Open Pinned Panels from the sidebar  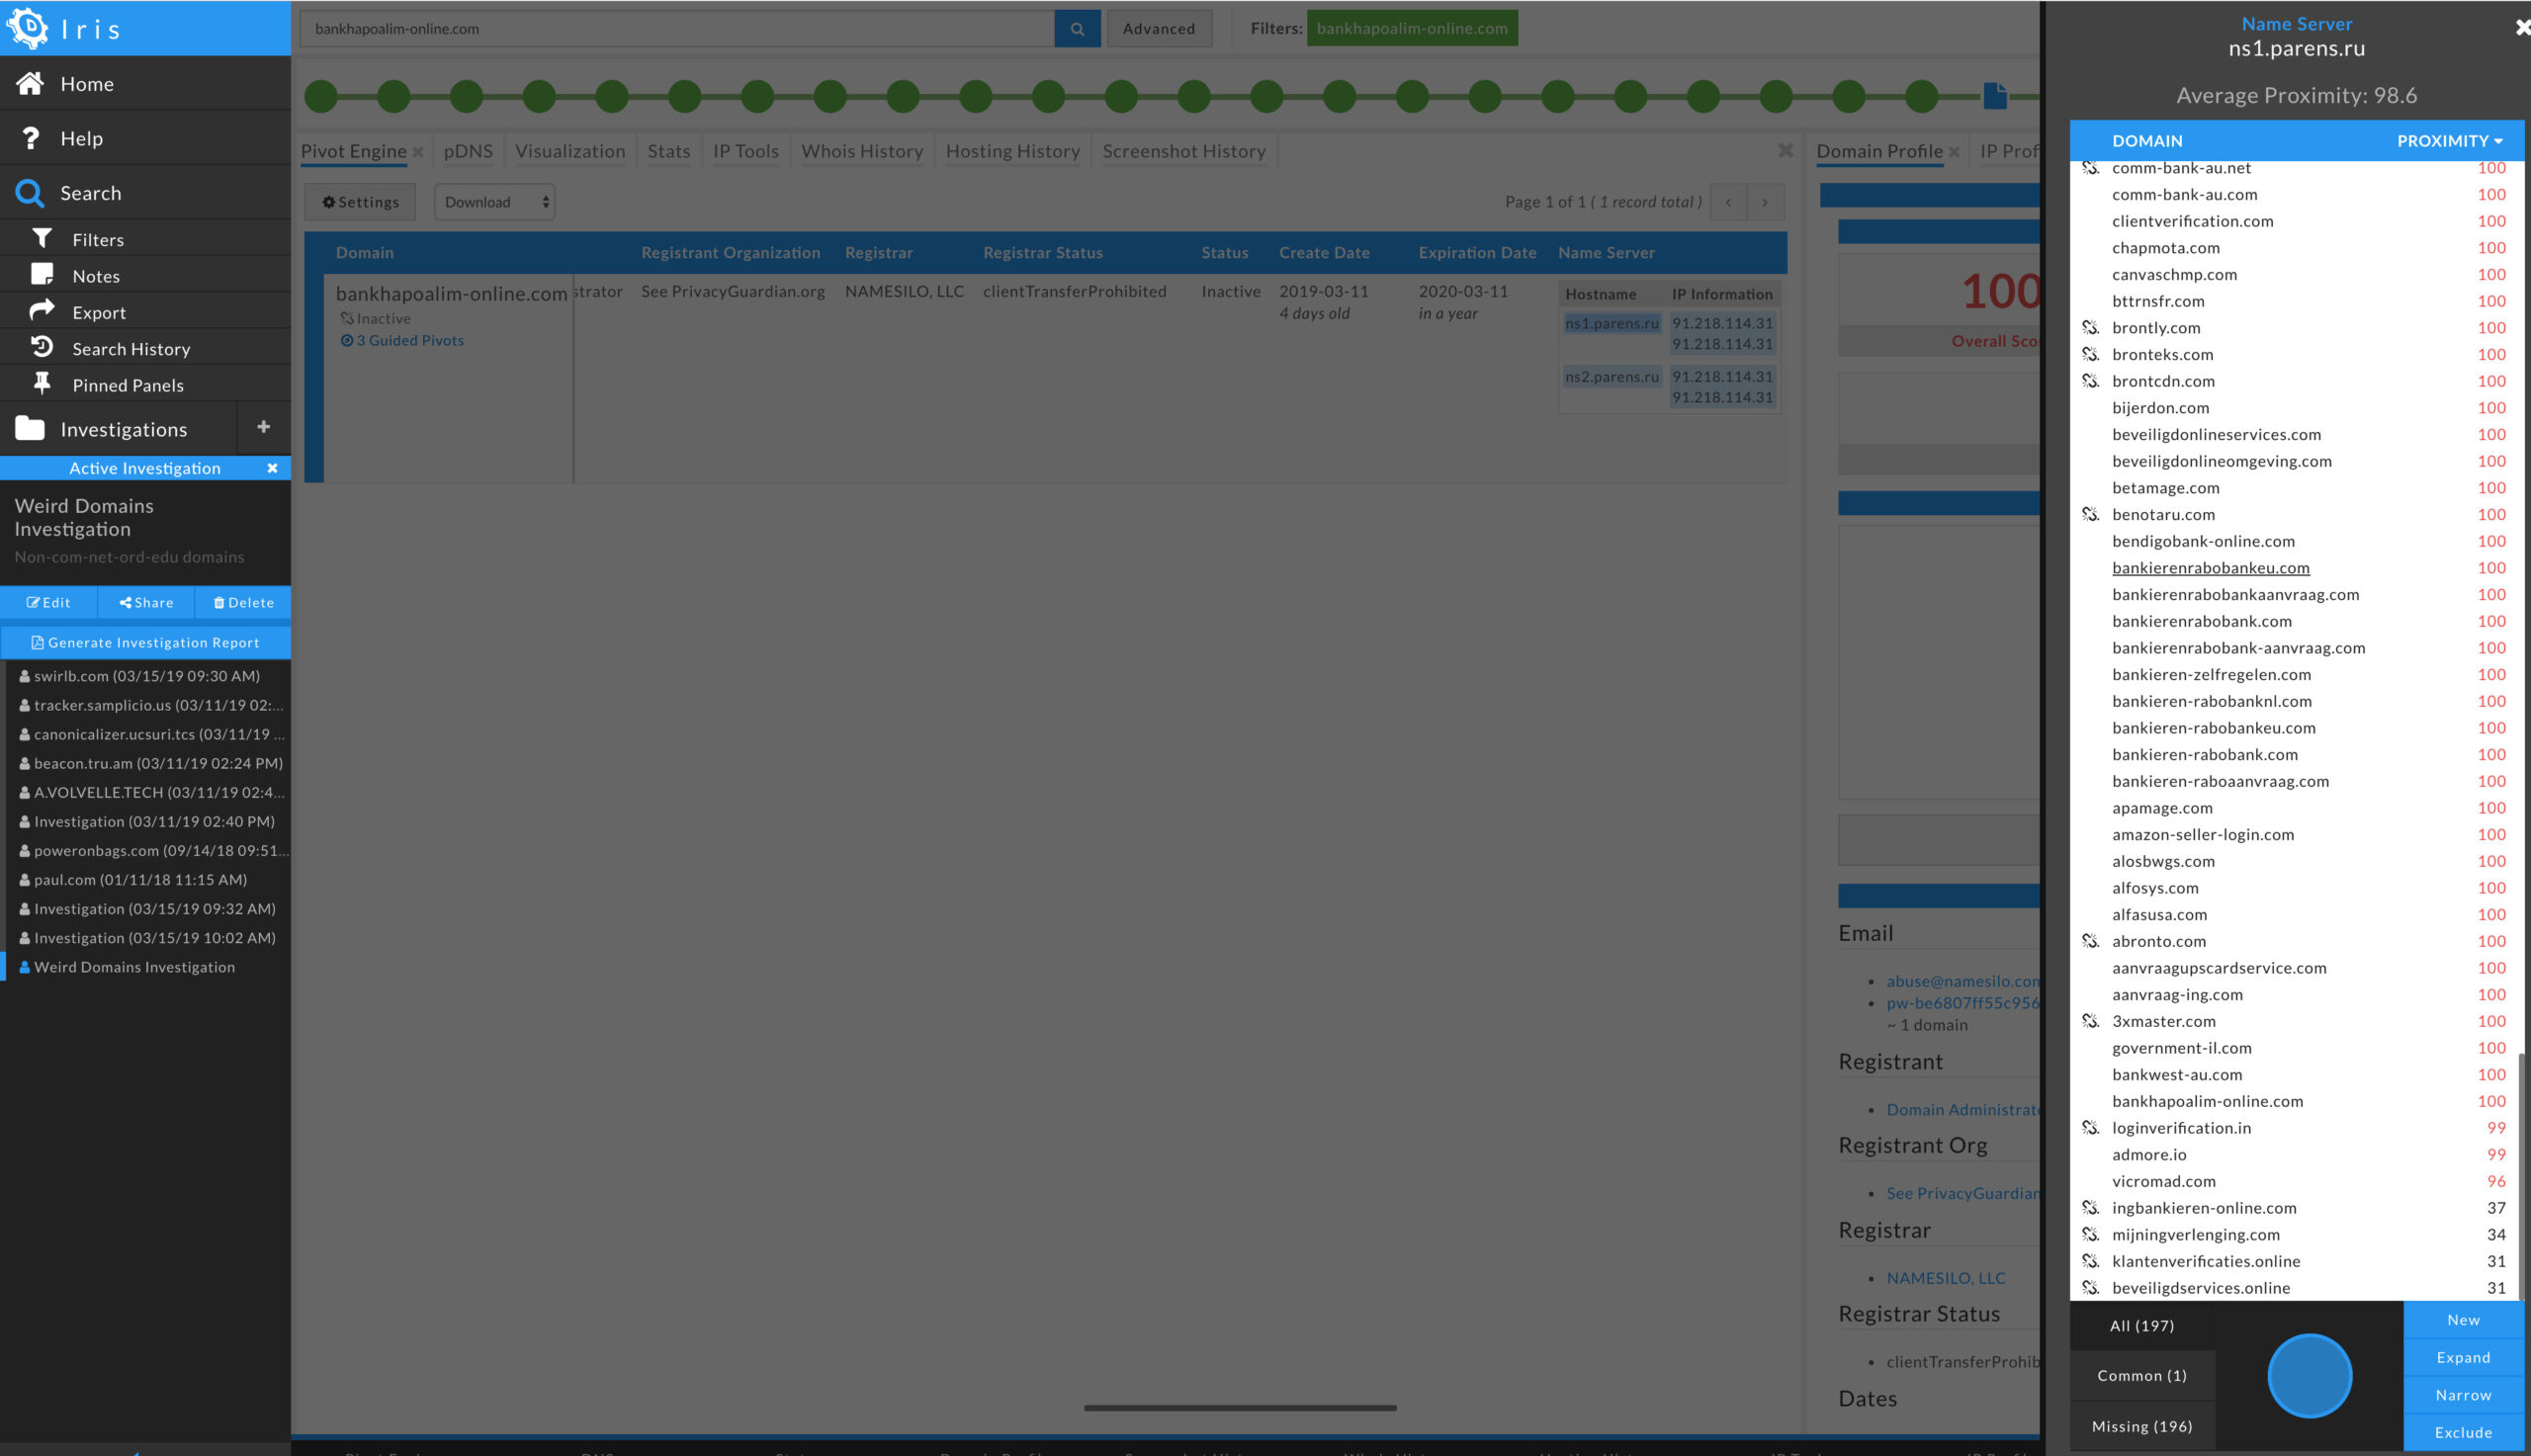[42, 384]
